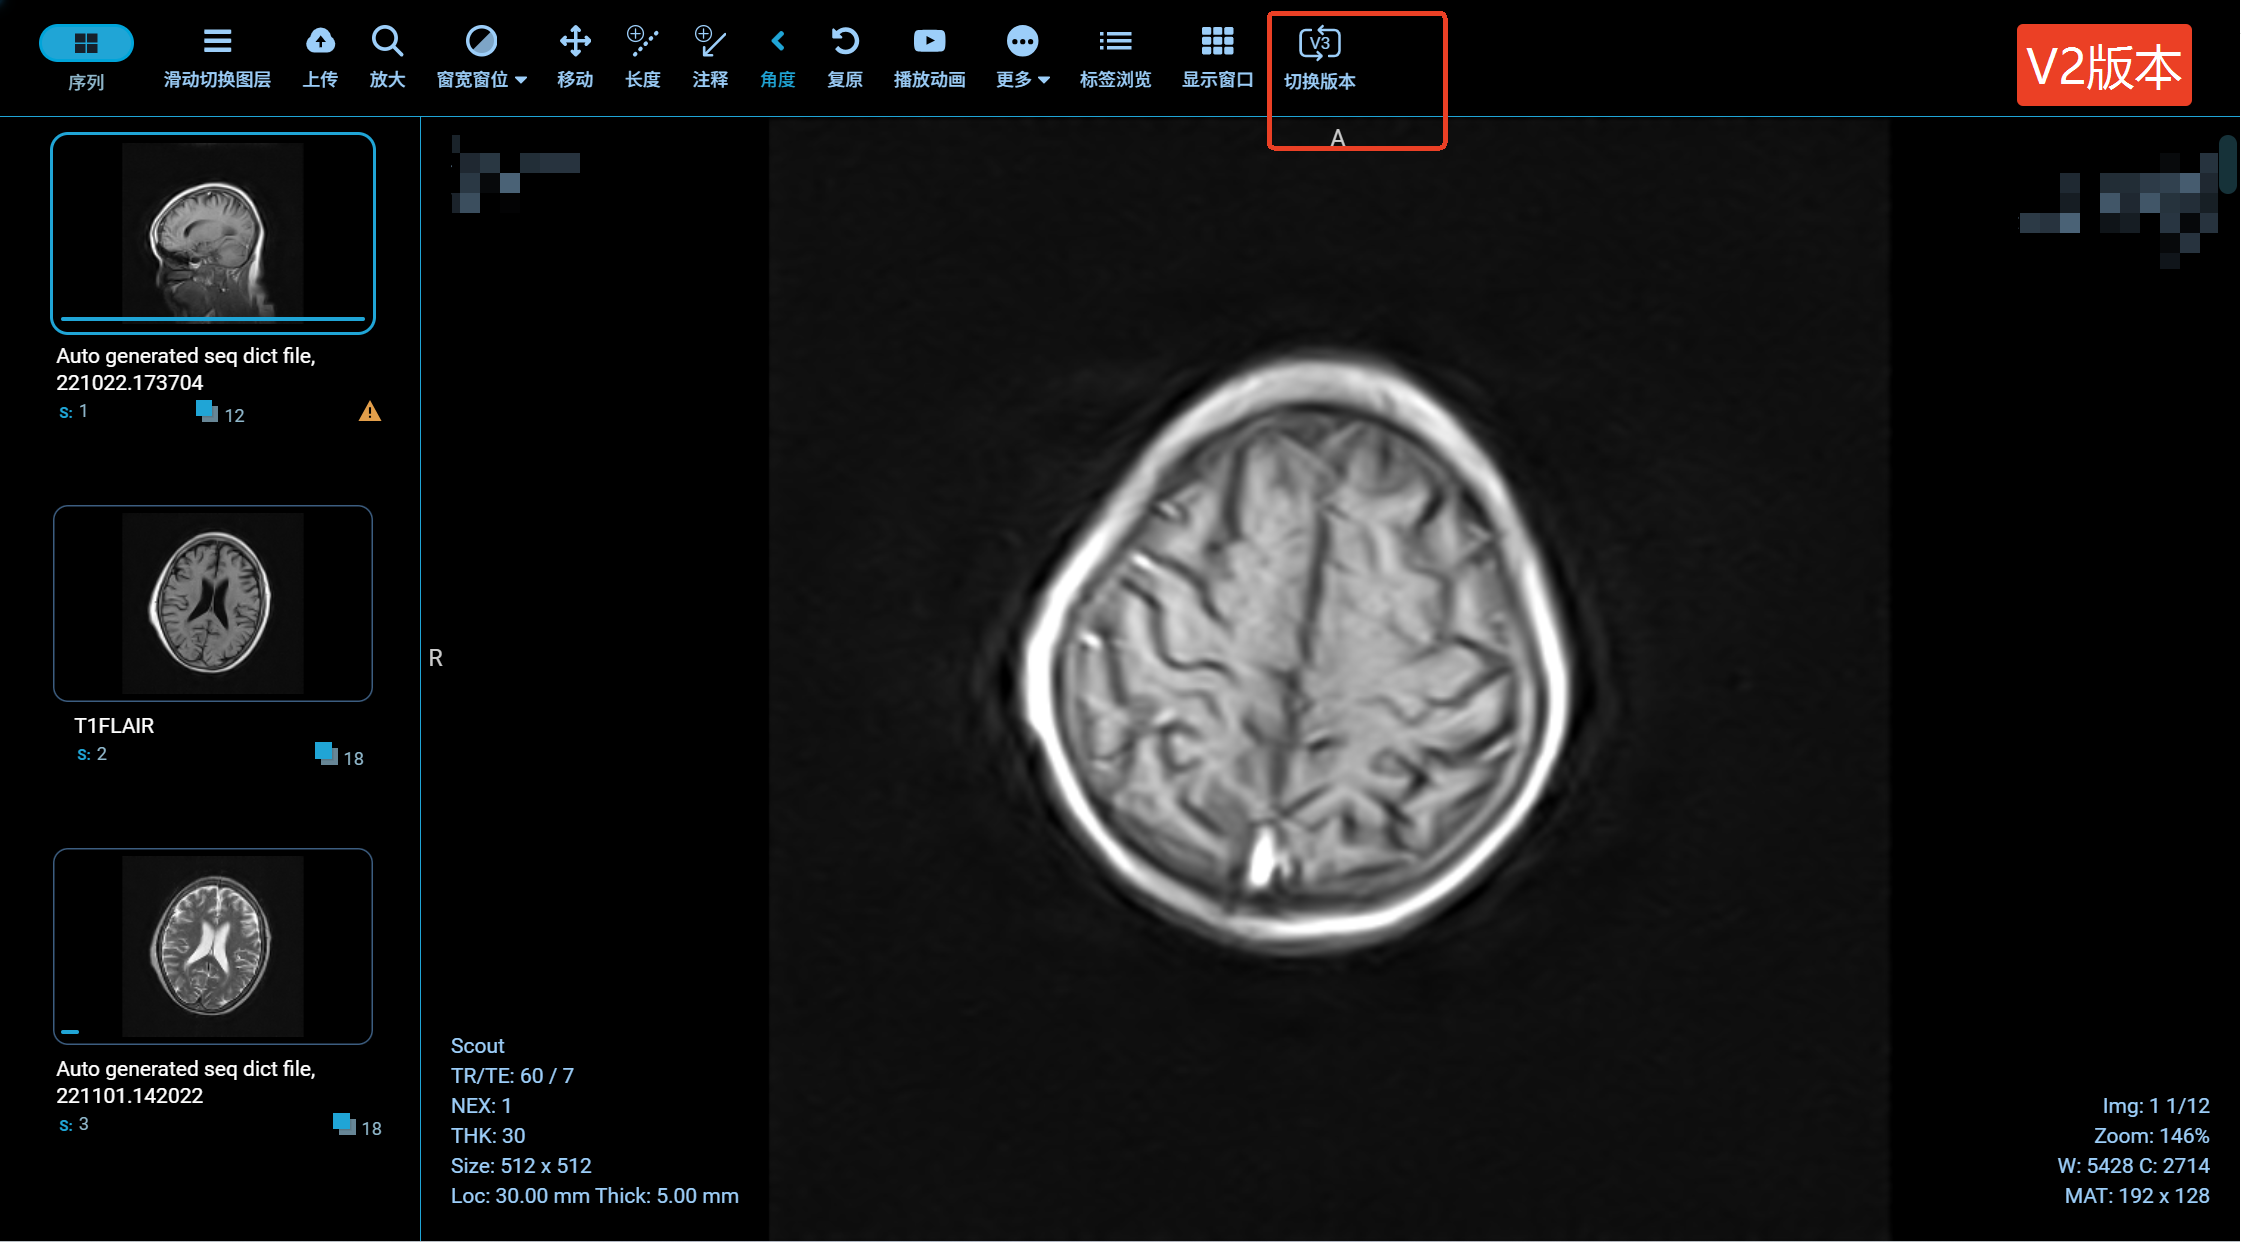Click the red V2版本 badge
2241x1242 pixels.
(2103, 66)
